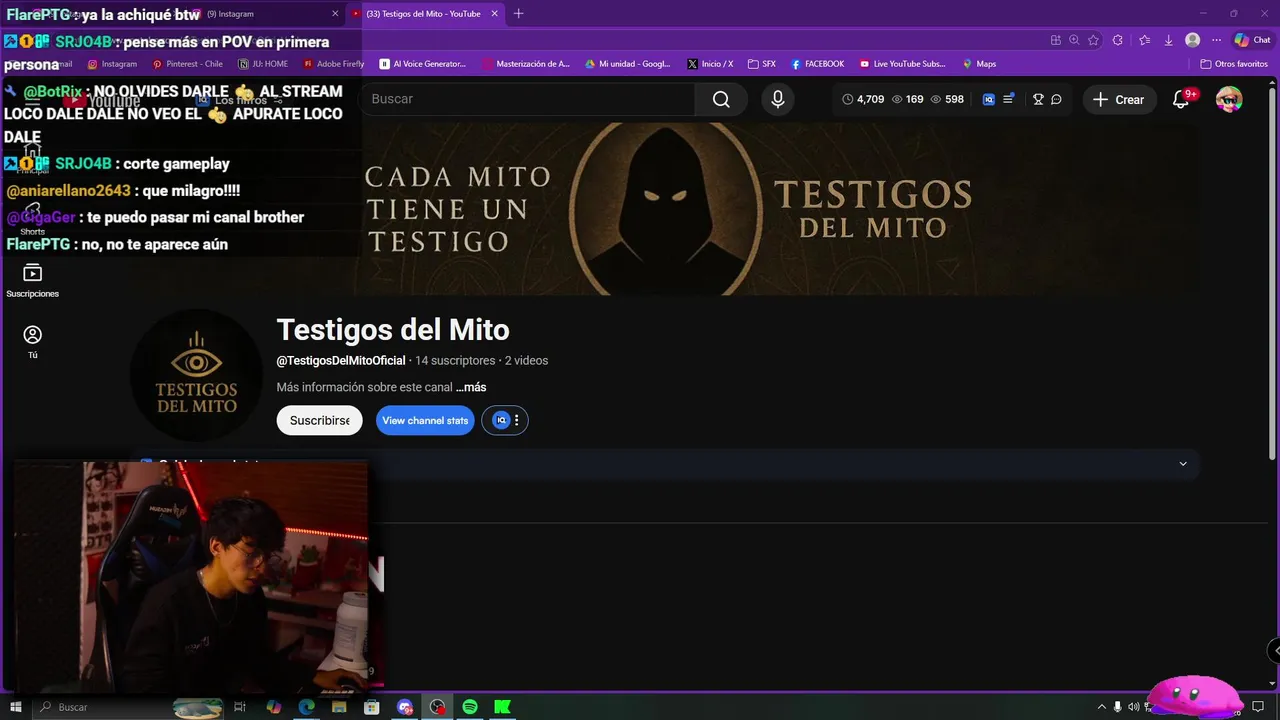Image resolution: width=1280 pixels, height=720 pixels.
Task: Open a new browser tab
Action: click(518, 14)
